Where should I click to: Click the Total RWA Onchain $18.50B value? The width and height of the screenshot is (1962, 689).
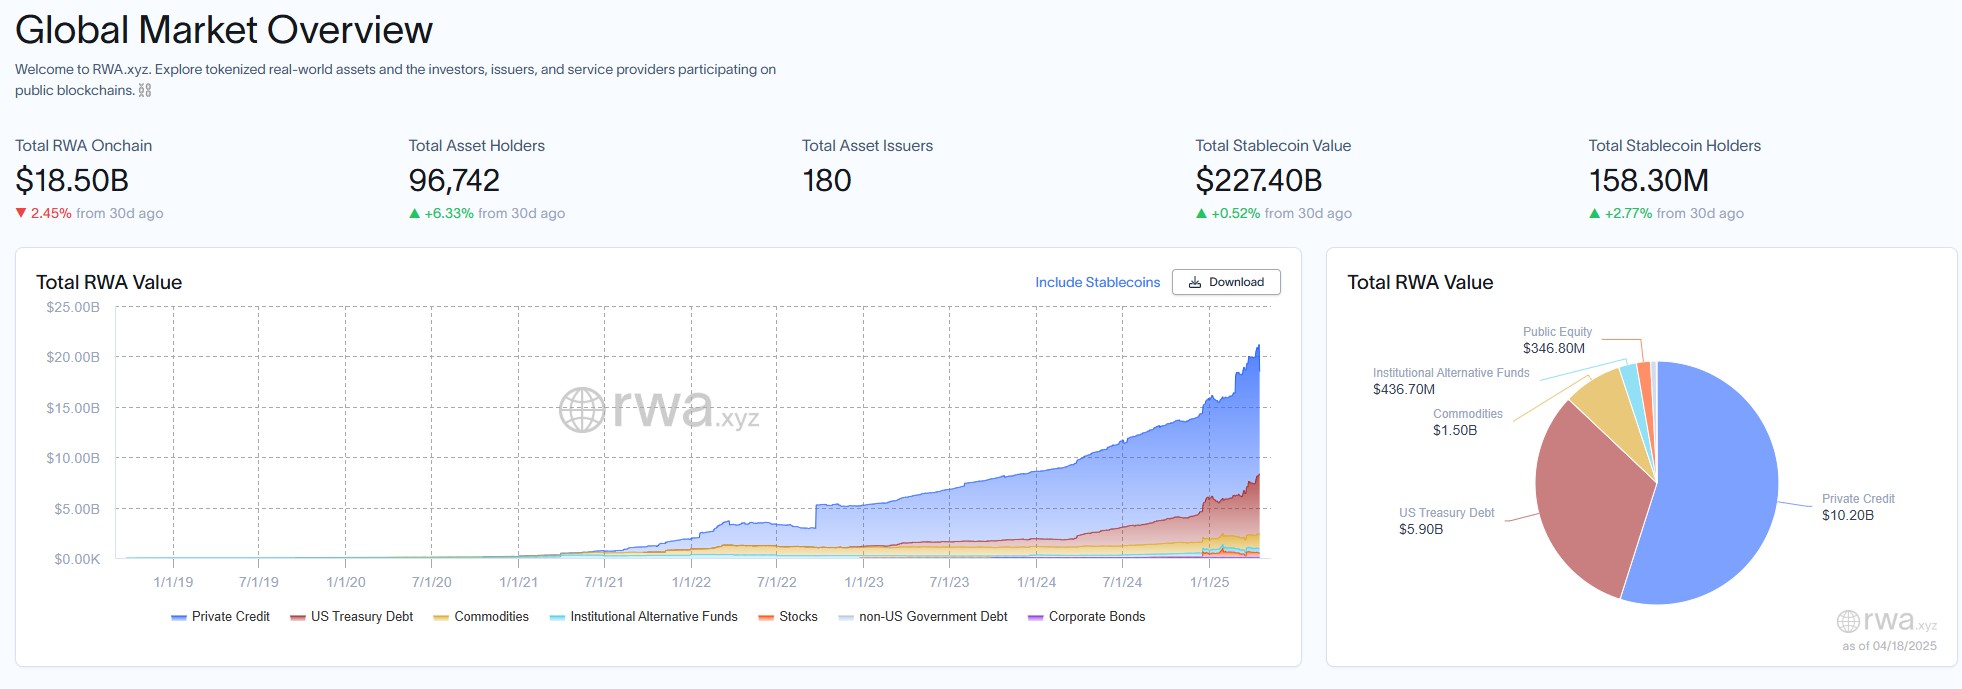(72, 181)
